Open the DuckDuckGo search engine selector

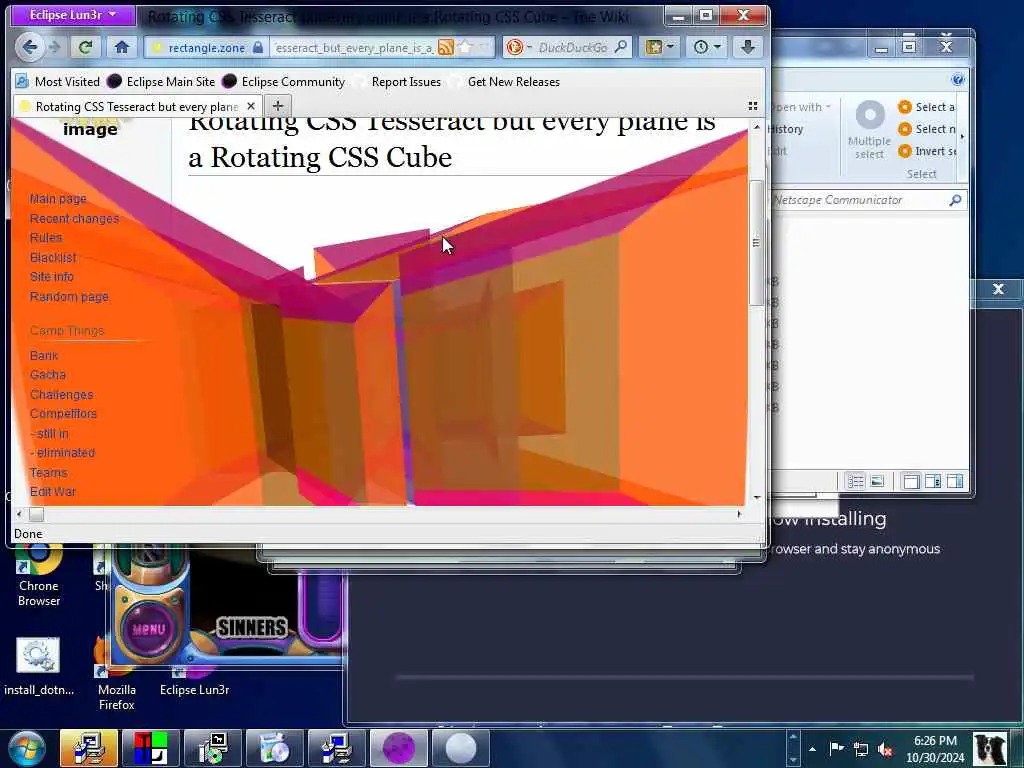[x=519, y=47]
